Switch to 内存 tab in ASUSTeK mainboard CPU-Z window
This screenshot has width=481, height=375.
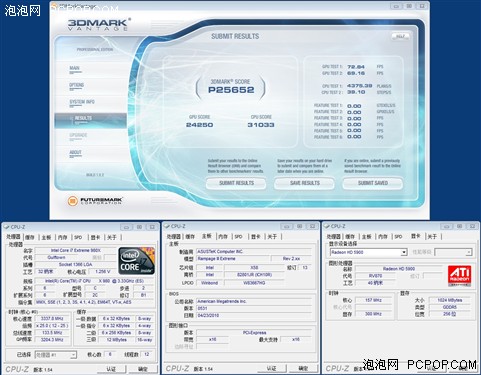223,237
